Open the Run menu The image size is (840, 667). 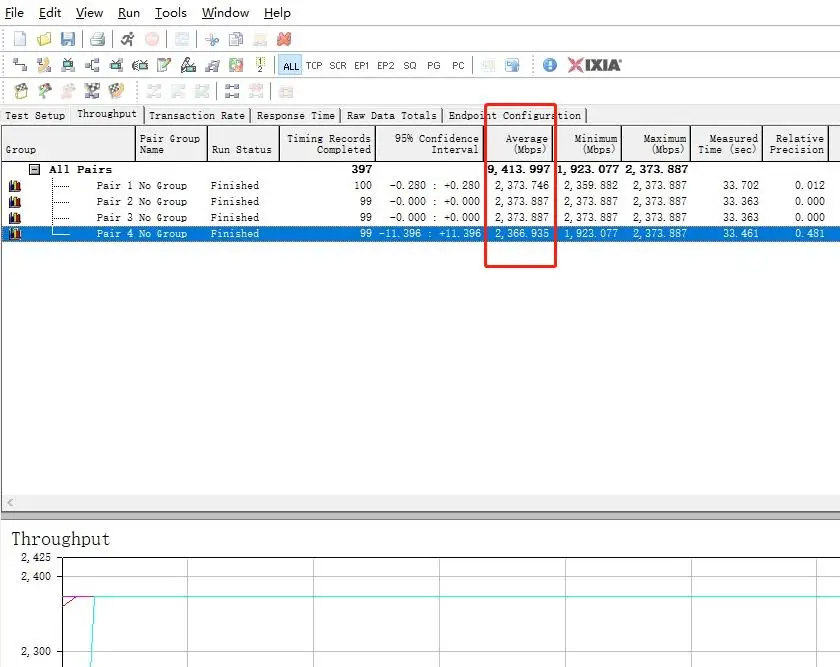point(128,13)
